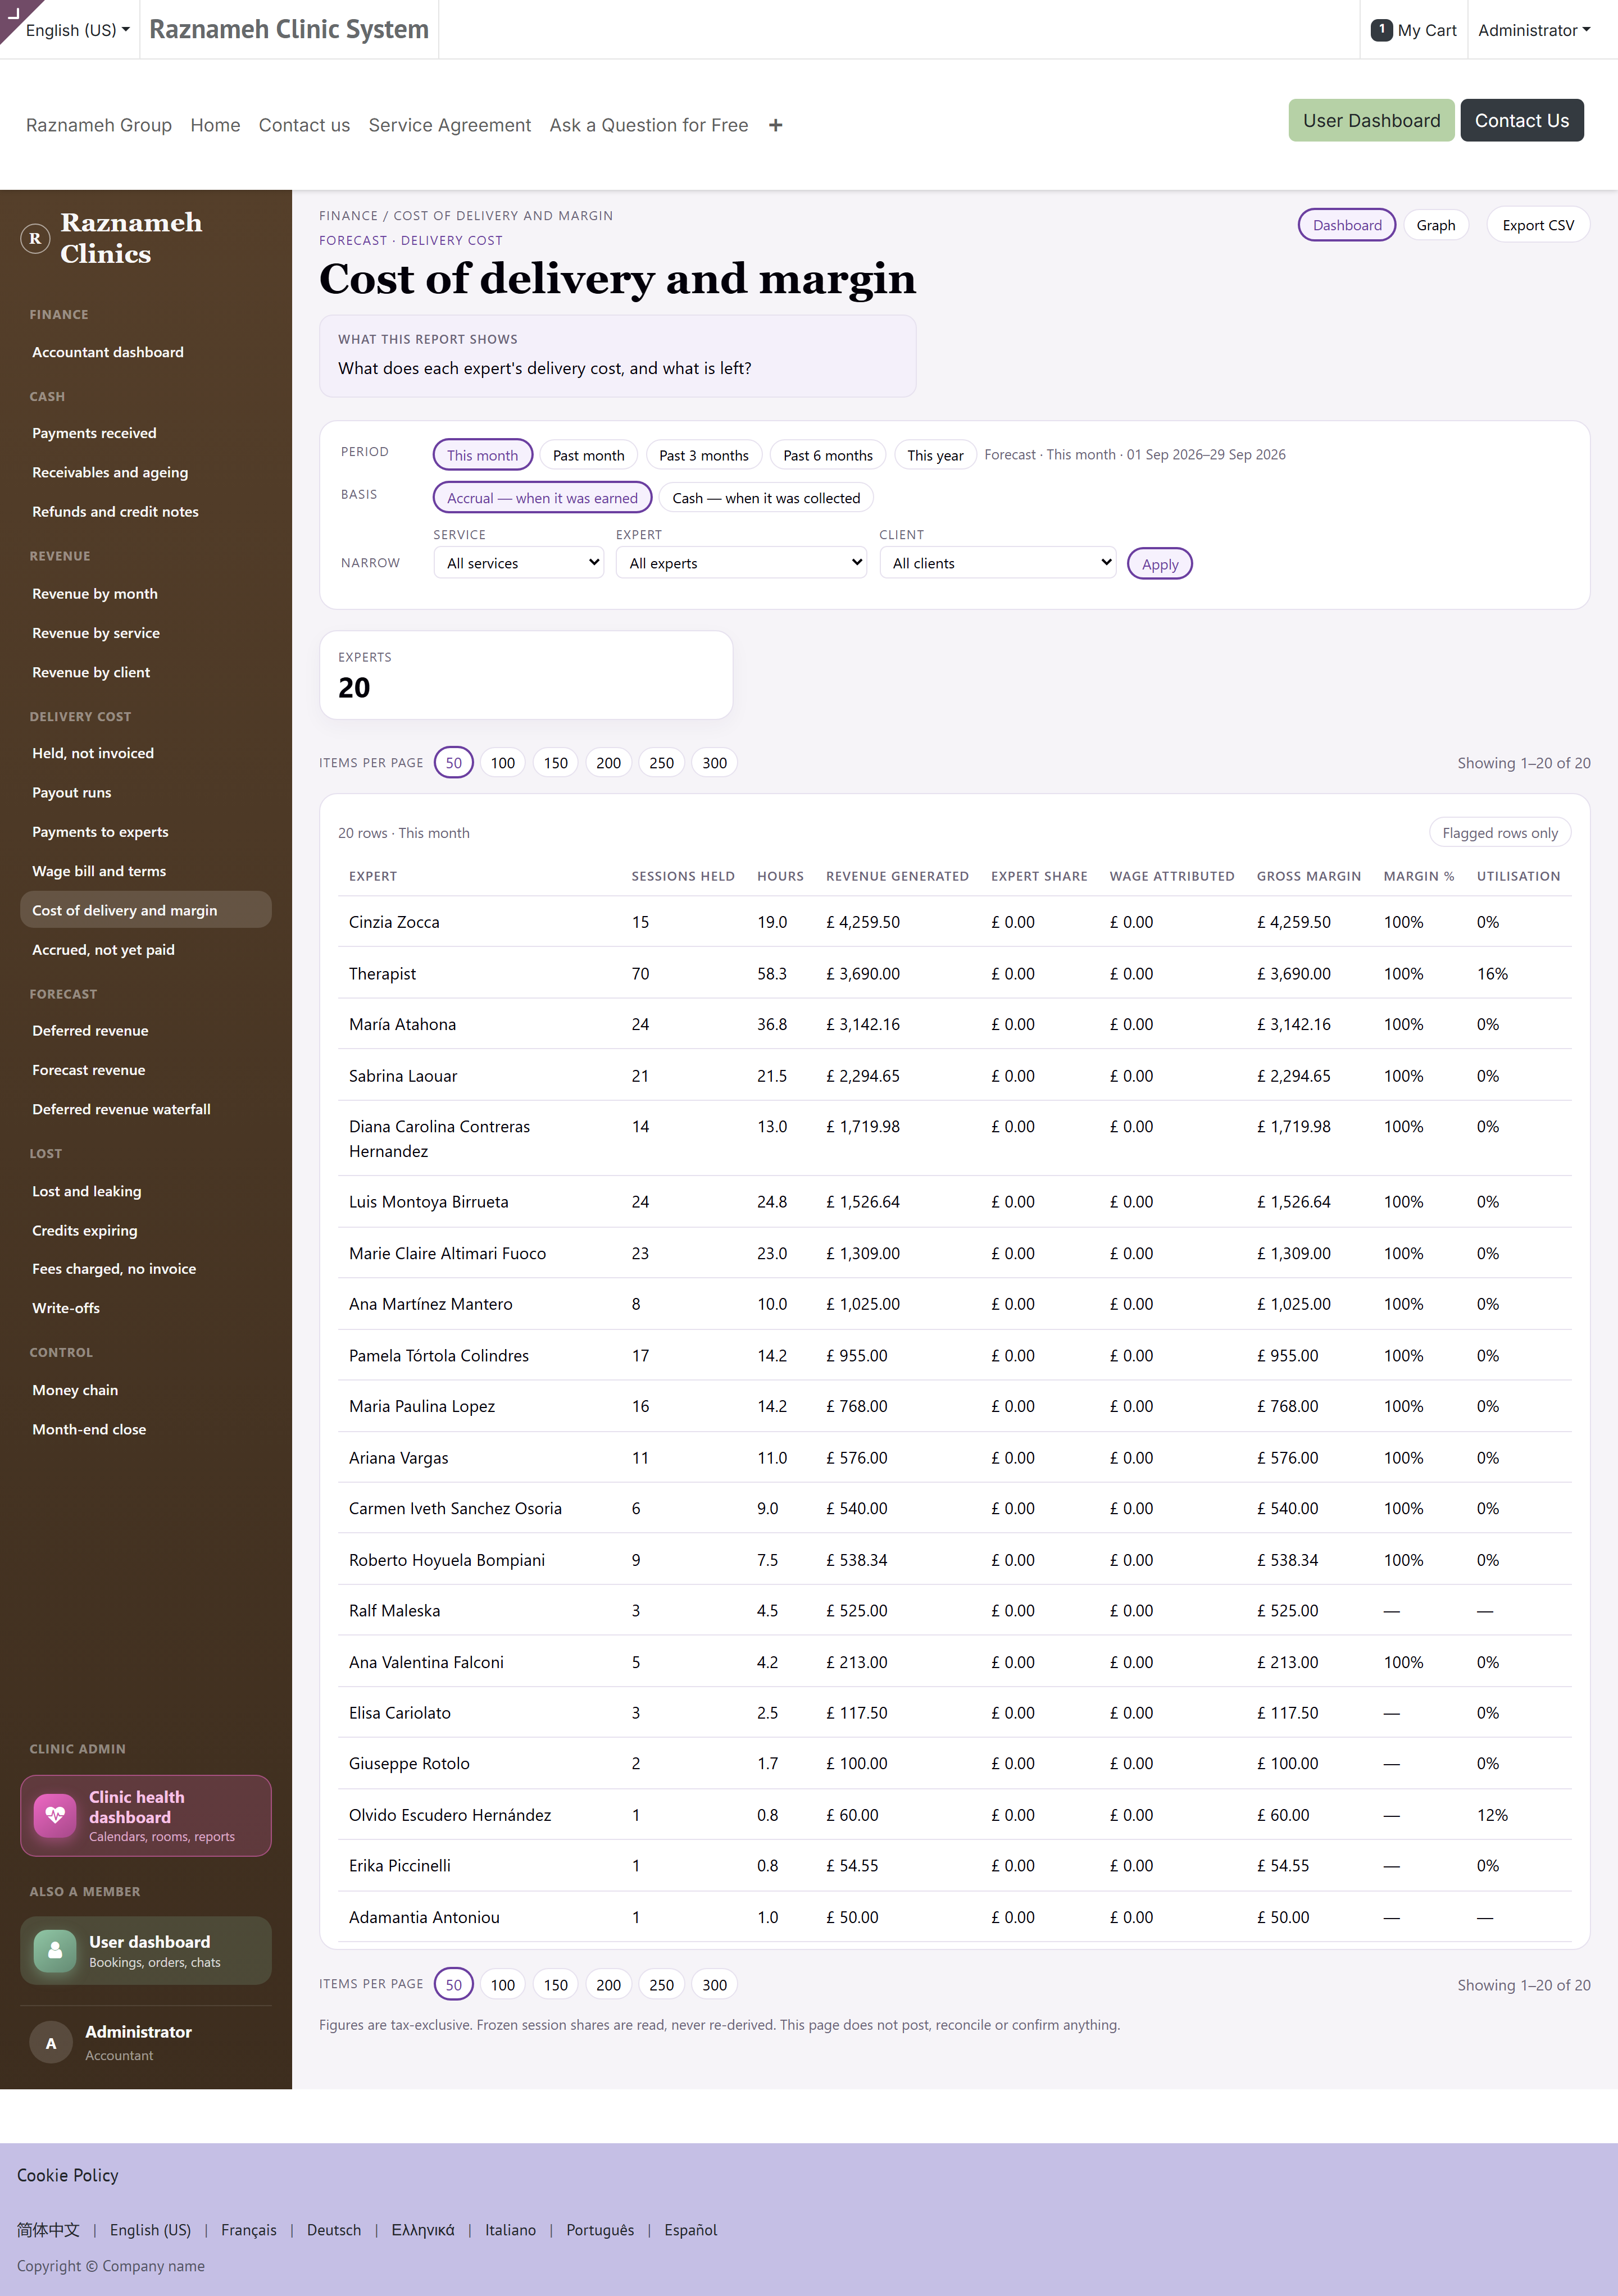The height and width of the screenshot is (2296, 1618).
Task: Open the English (US) language dropdown
Action: click(x=78, y=30)
